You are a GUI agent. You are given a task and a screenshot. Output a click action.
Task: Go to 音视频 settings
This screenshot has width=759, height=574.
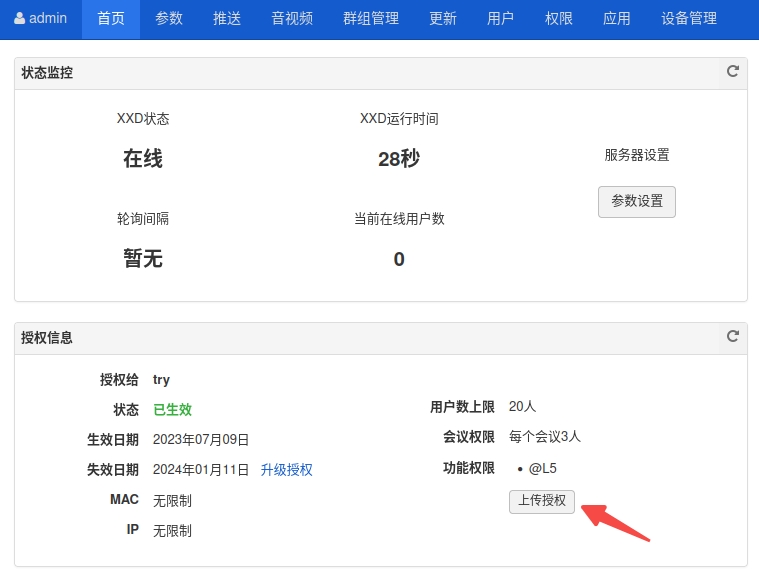[292, 19]
